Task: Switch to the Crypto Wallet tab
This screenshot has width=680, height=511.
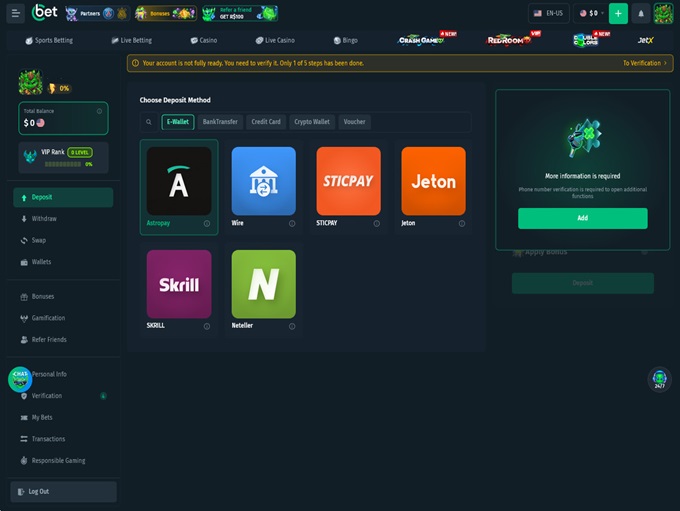Action: (x=312, y=122)
